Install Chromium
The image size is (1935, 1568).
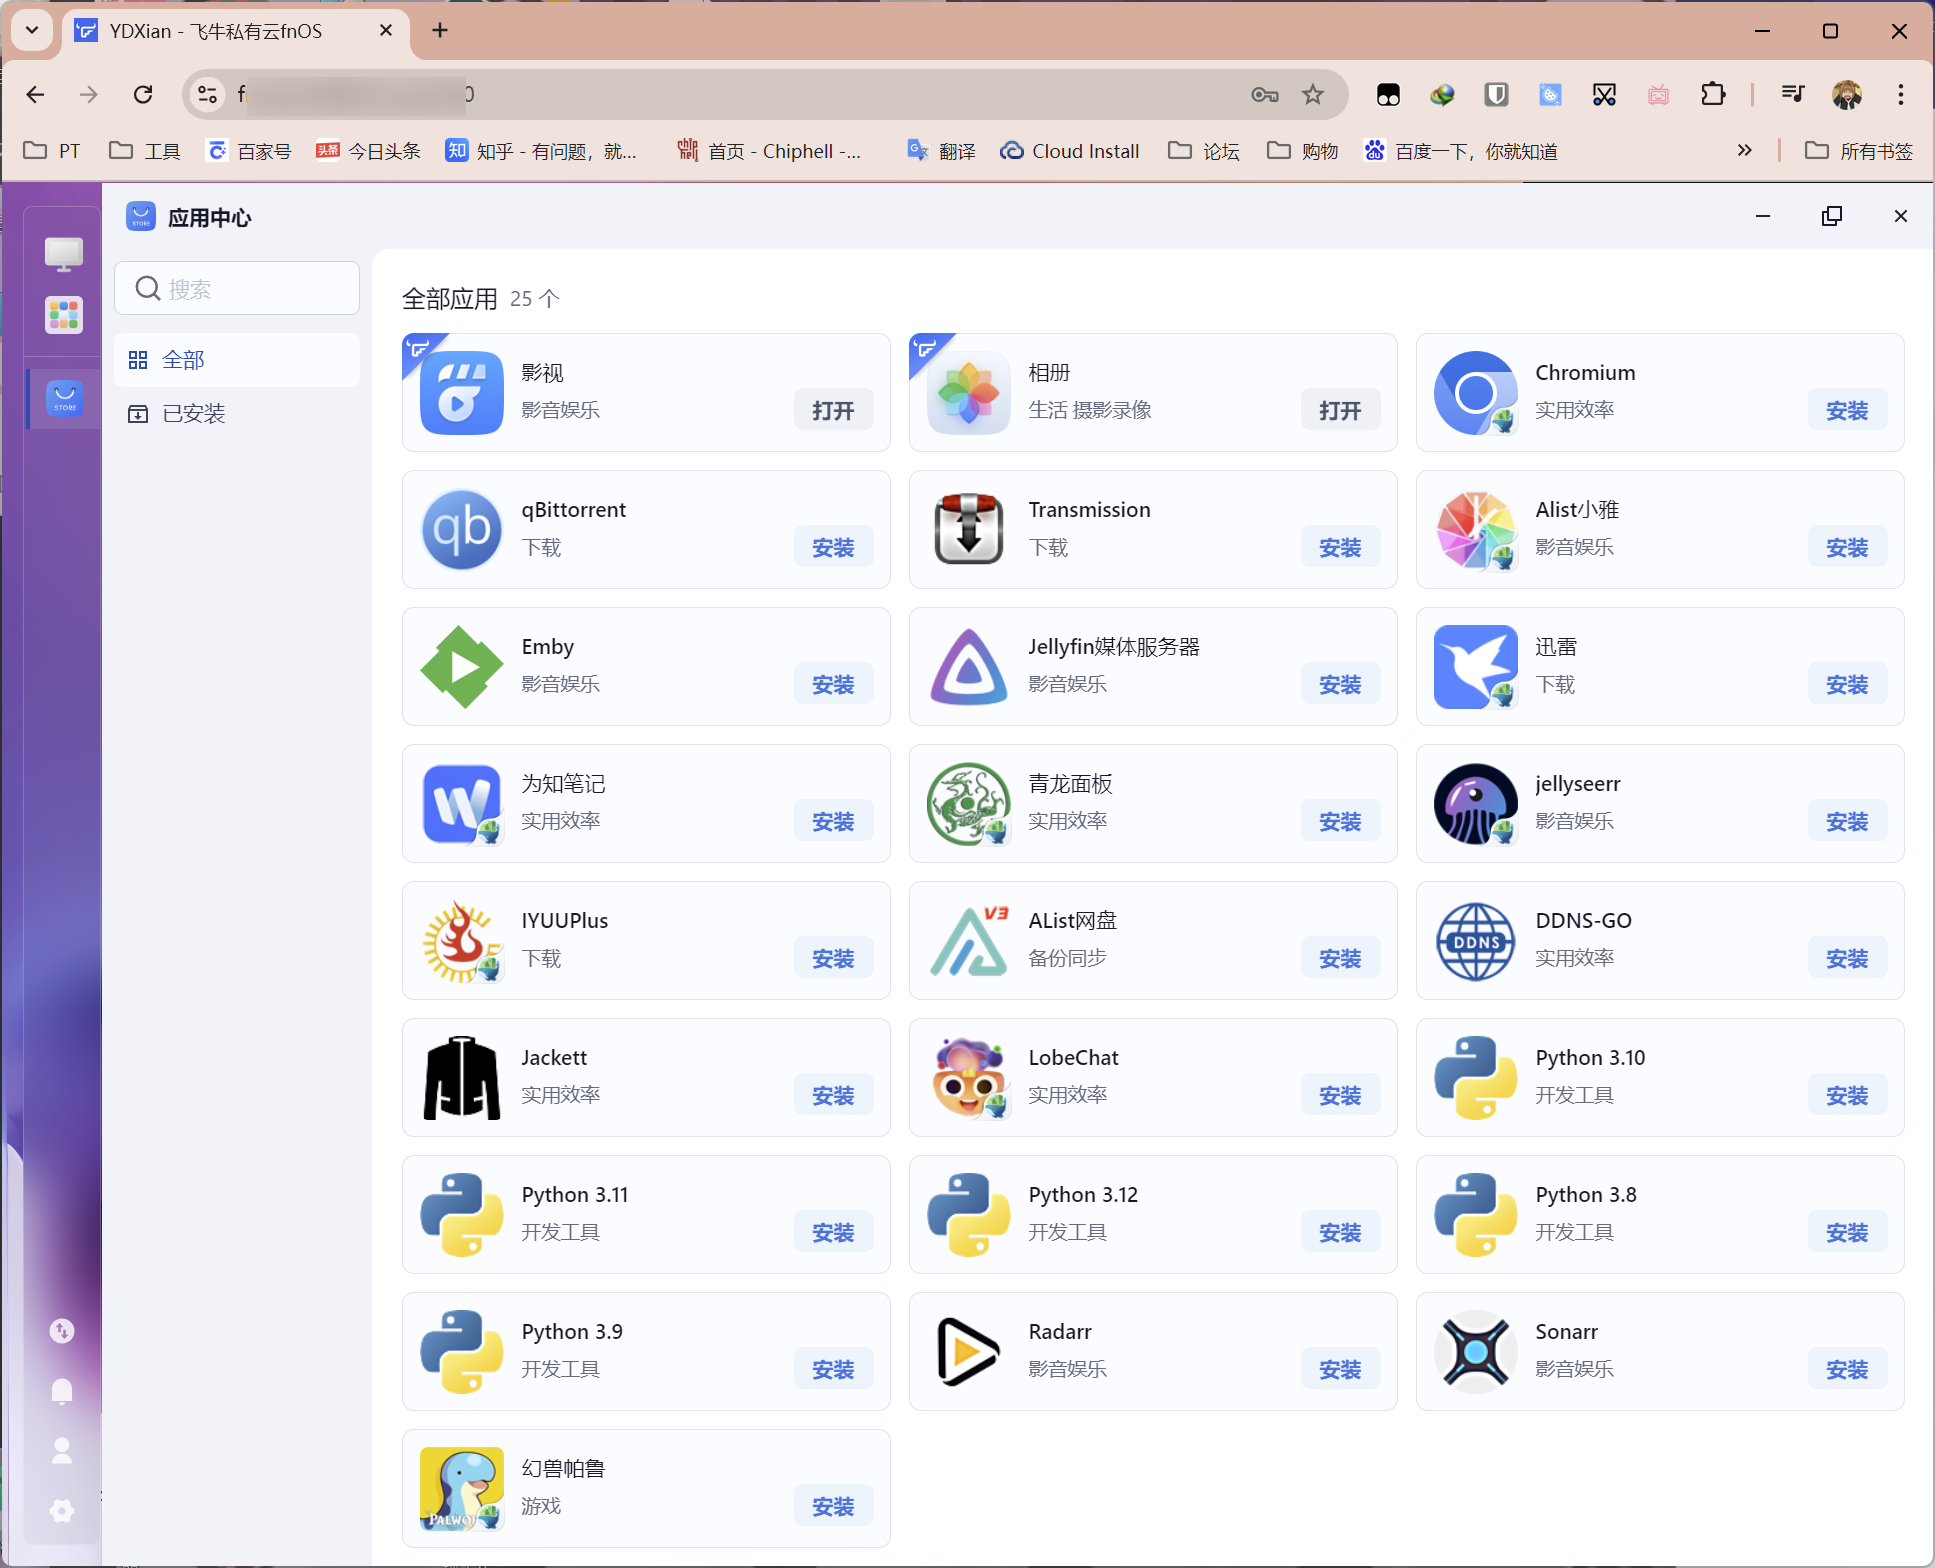tap(1848, 411)
